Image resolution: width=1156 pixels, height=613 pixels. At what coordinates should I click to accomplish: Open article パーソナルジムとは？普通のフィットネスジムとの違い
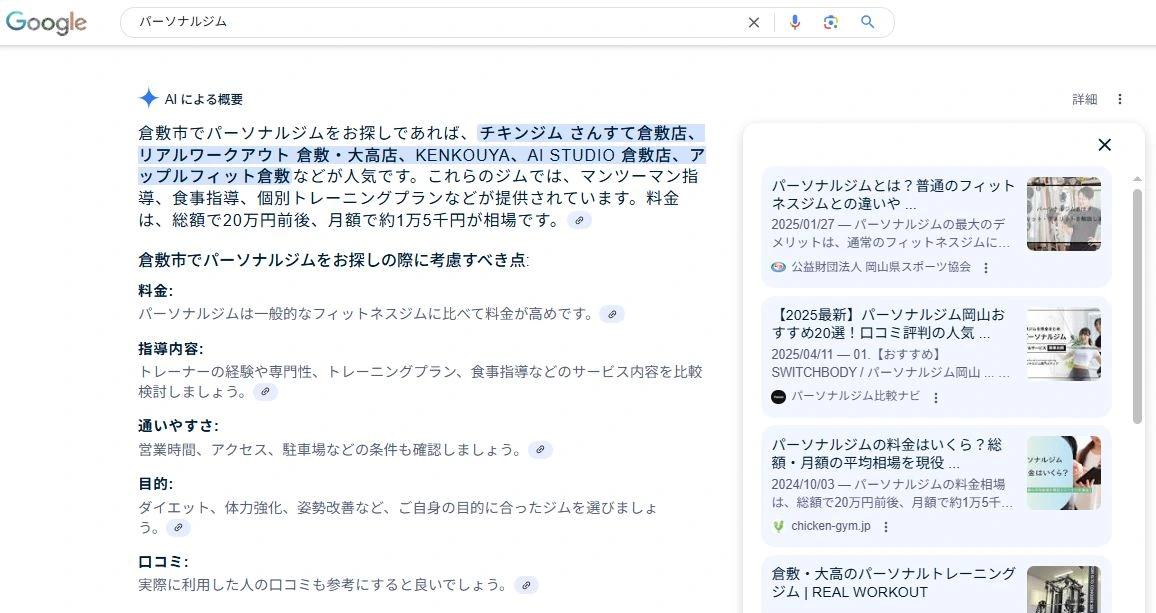pos(893,195)
